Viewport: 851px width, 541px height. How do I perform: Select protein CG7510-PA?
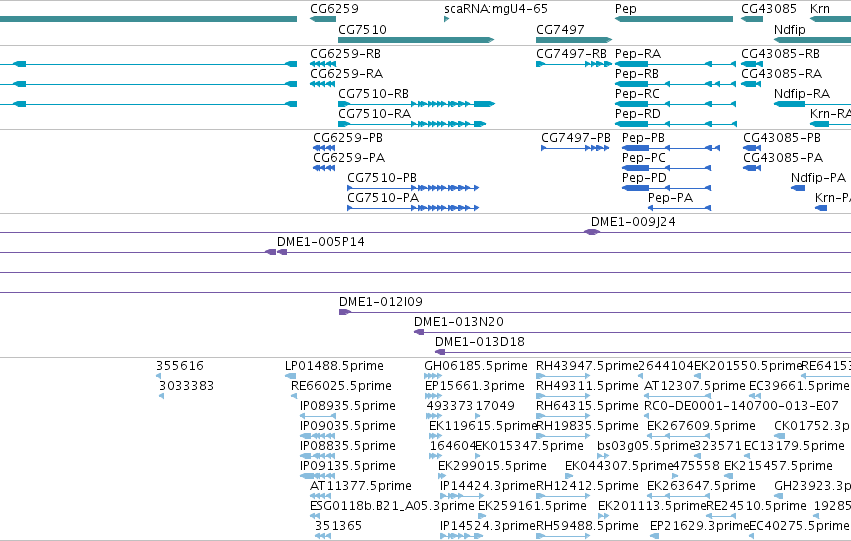coord(413,208)
